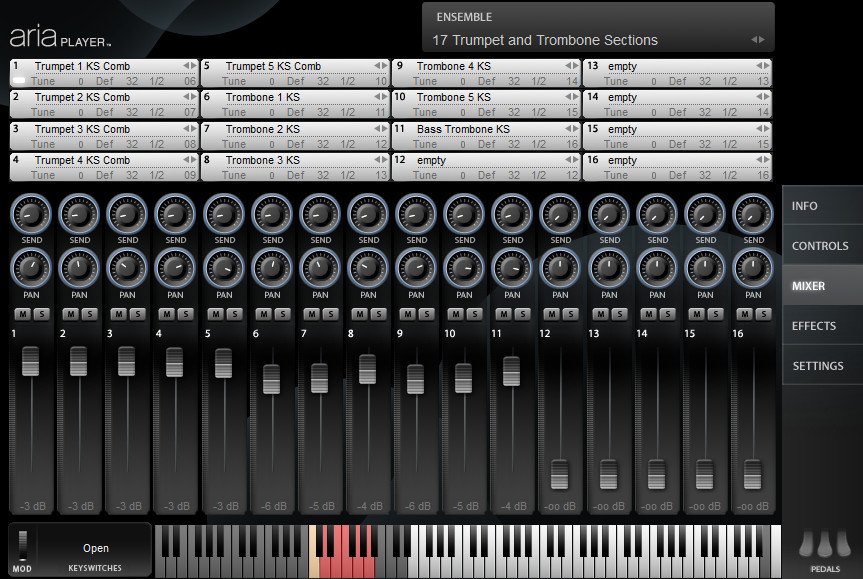This screenshot has width=863, height=579.
Task: Open instrument arrows for Trumpet 3 KS Comb
Action: click(189, 128)
